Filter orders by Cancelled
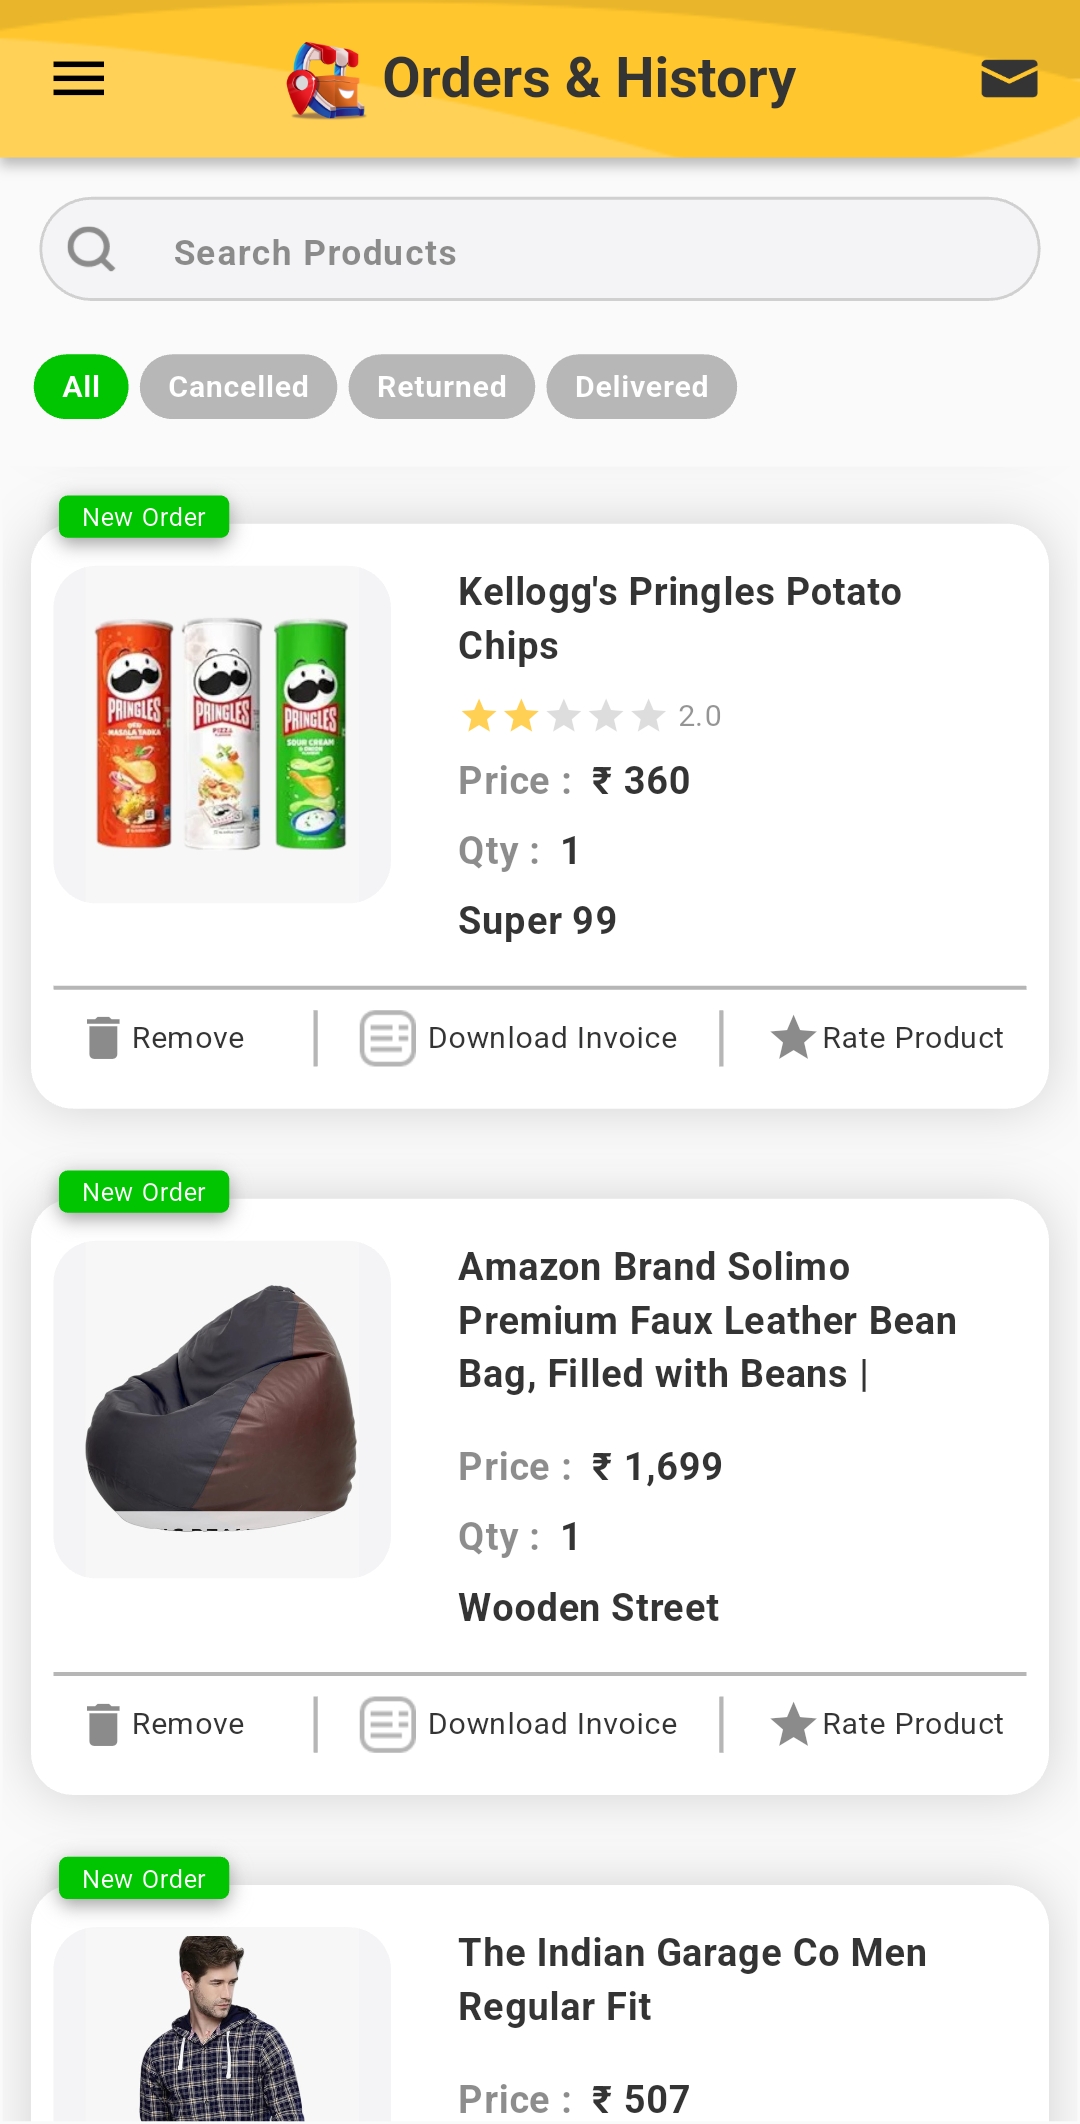Image resolution: width=1080 pixels, height=2124 pixels. tap(238, 387)
